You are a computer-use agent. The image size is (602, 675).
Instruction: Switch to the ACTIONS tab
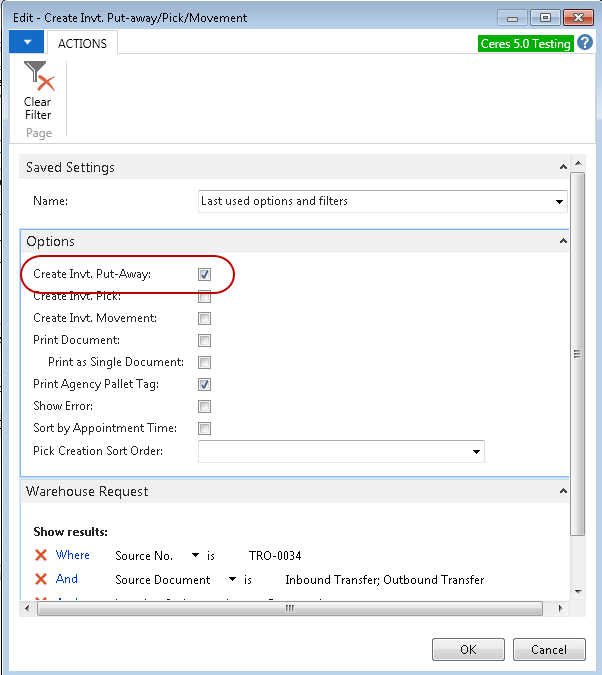(x=82, y=43)
